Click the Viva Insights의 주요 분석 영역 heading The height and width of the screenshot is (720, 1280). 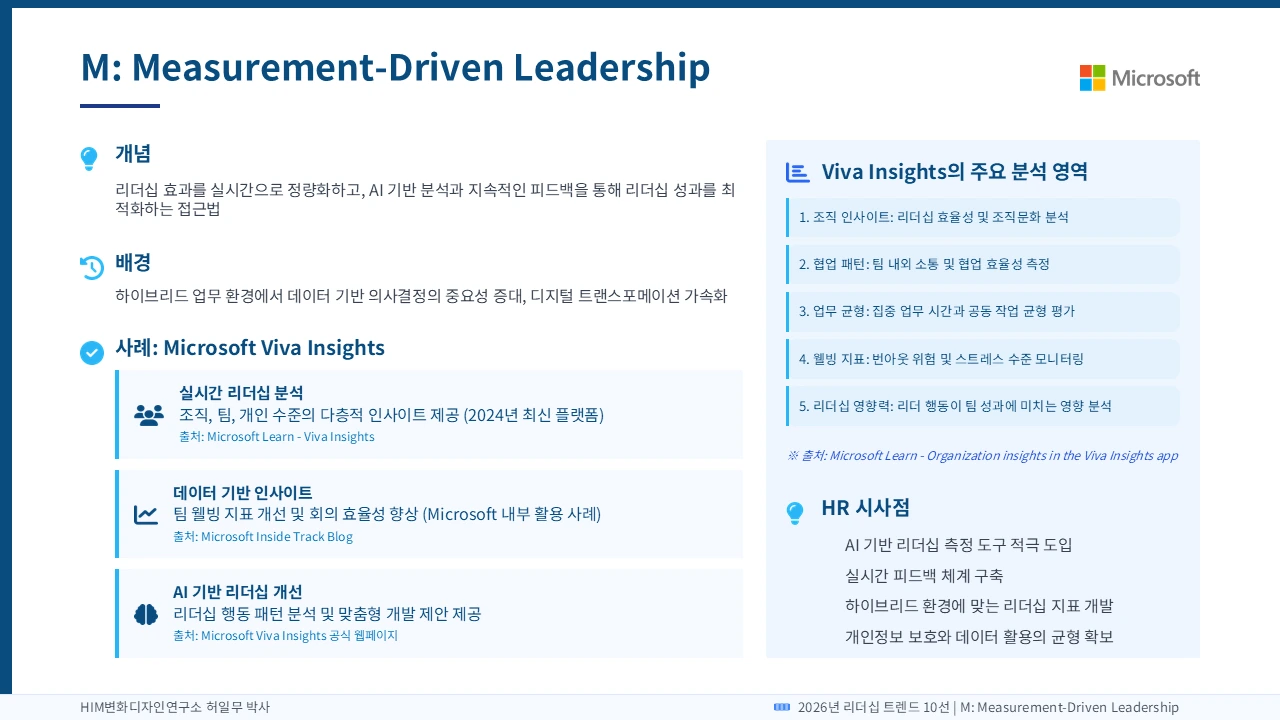(955, 171)
